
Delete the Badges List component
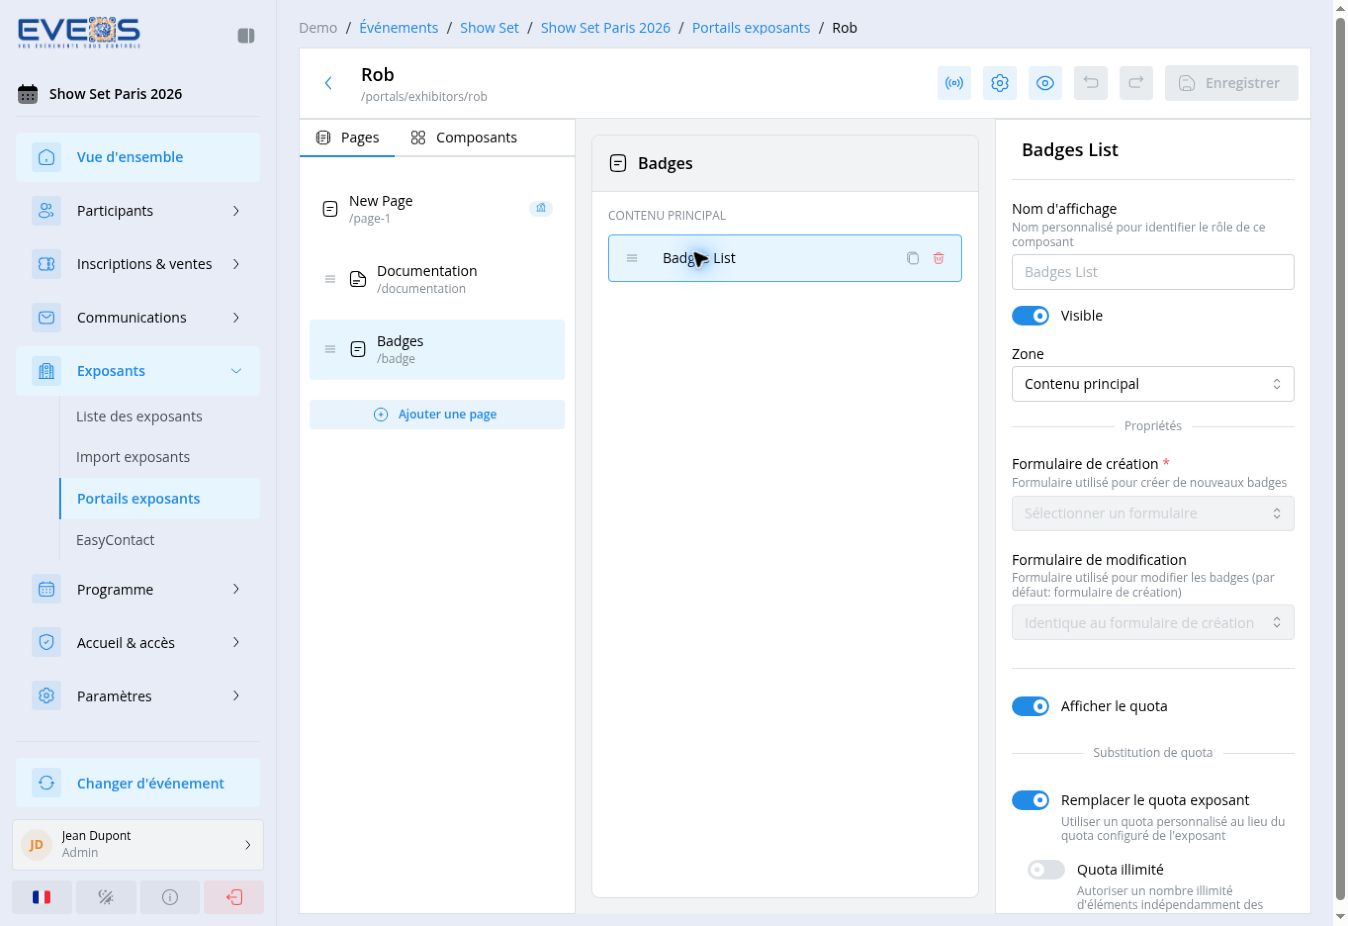pyautogui.click(x=939, y=258)
